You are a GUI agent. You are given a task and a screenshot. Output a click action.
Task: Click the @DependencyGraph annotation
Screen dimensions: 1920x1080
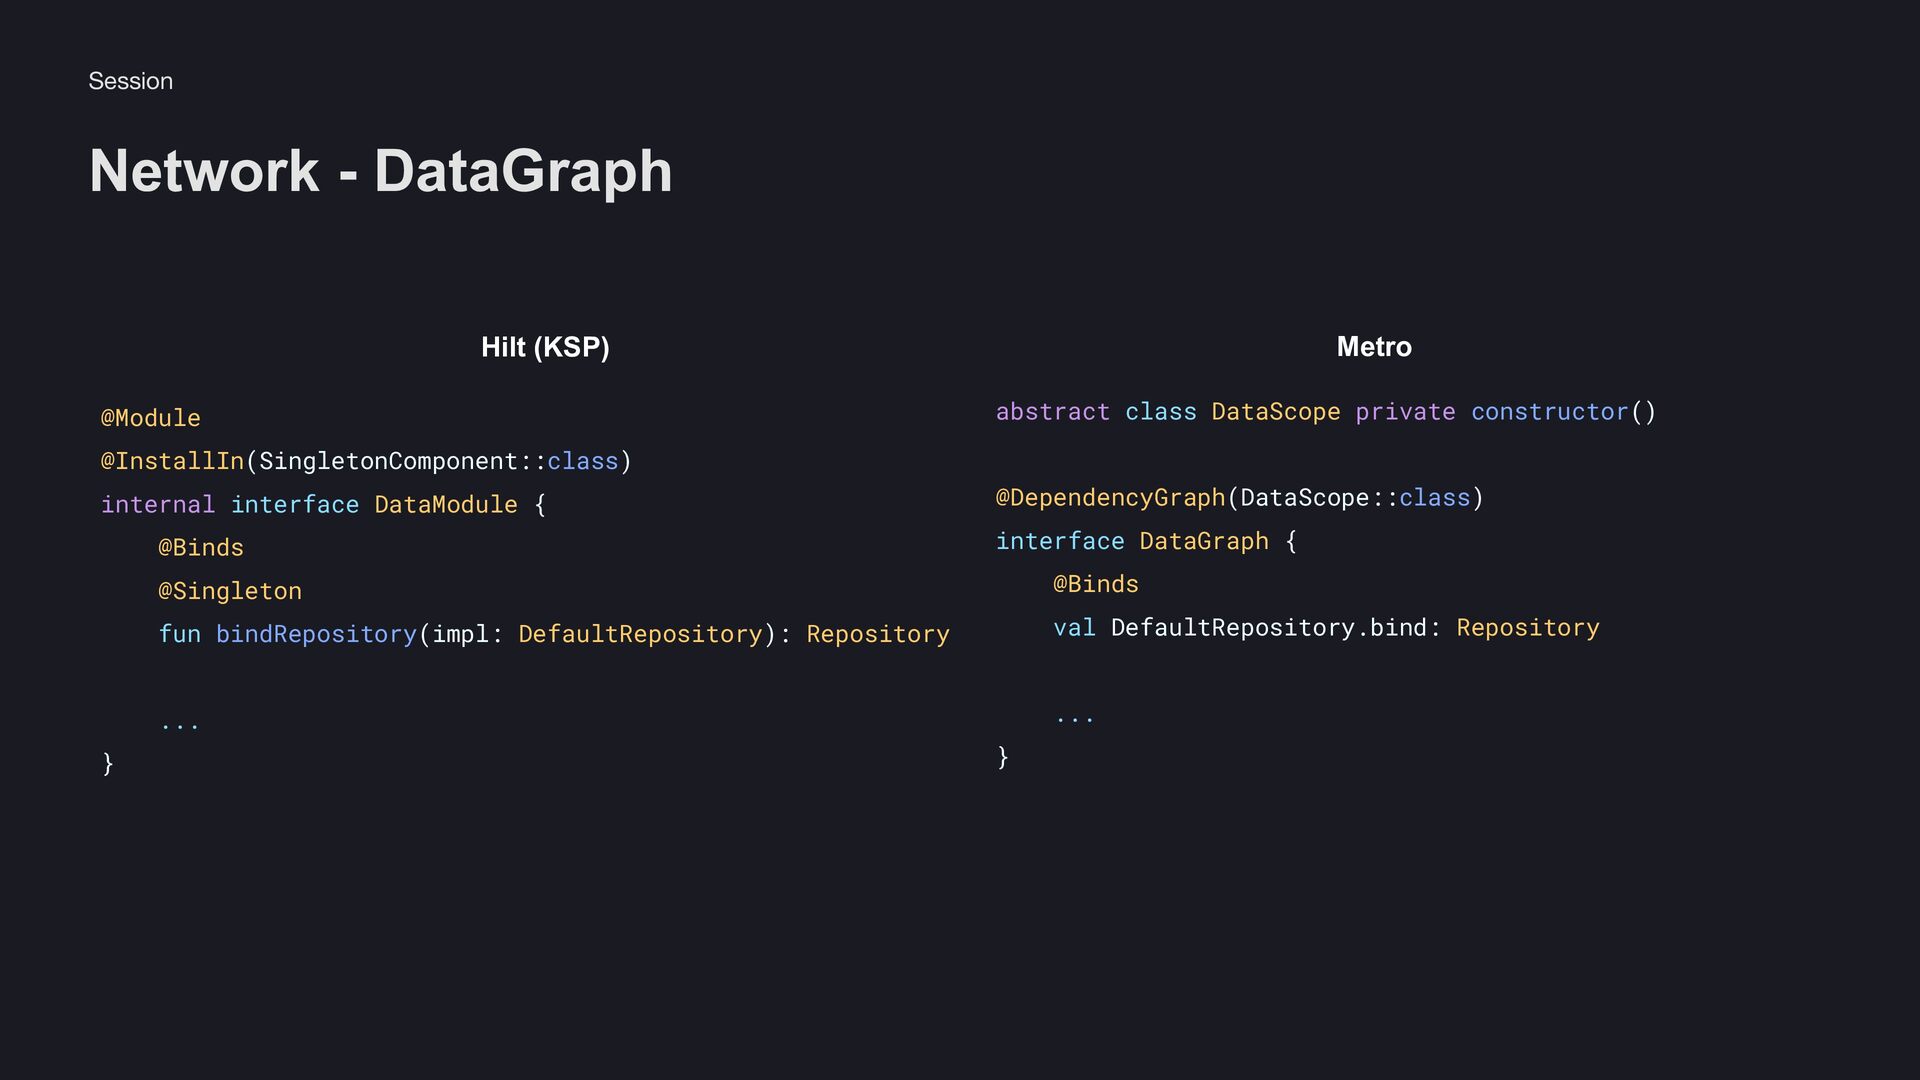1110,498
